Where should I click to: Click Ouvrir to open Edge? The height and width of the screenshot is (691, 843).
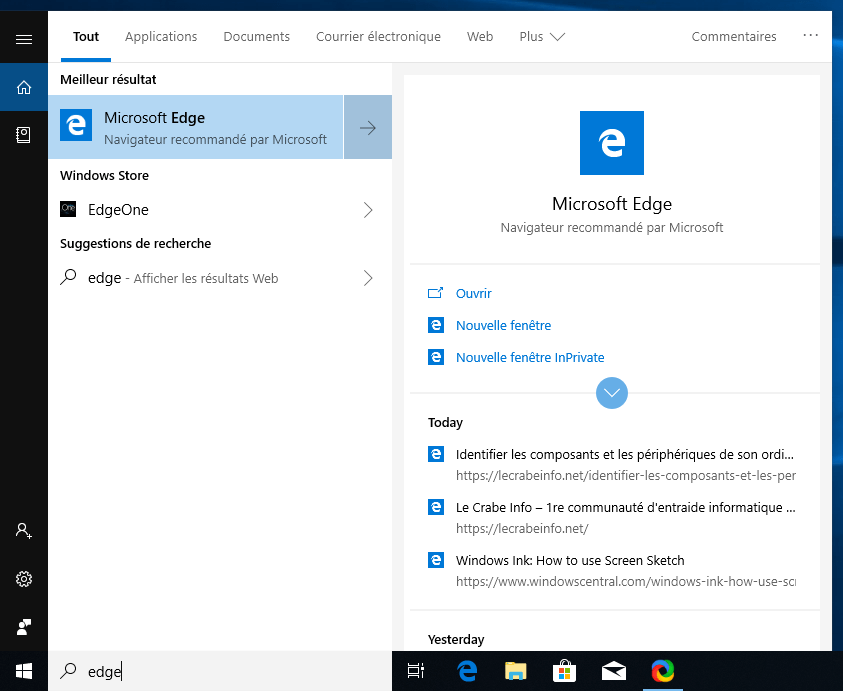473,293
